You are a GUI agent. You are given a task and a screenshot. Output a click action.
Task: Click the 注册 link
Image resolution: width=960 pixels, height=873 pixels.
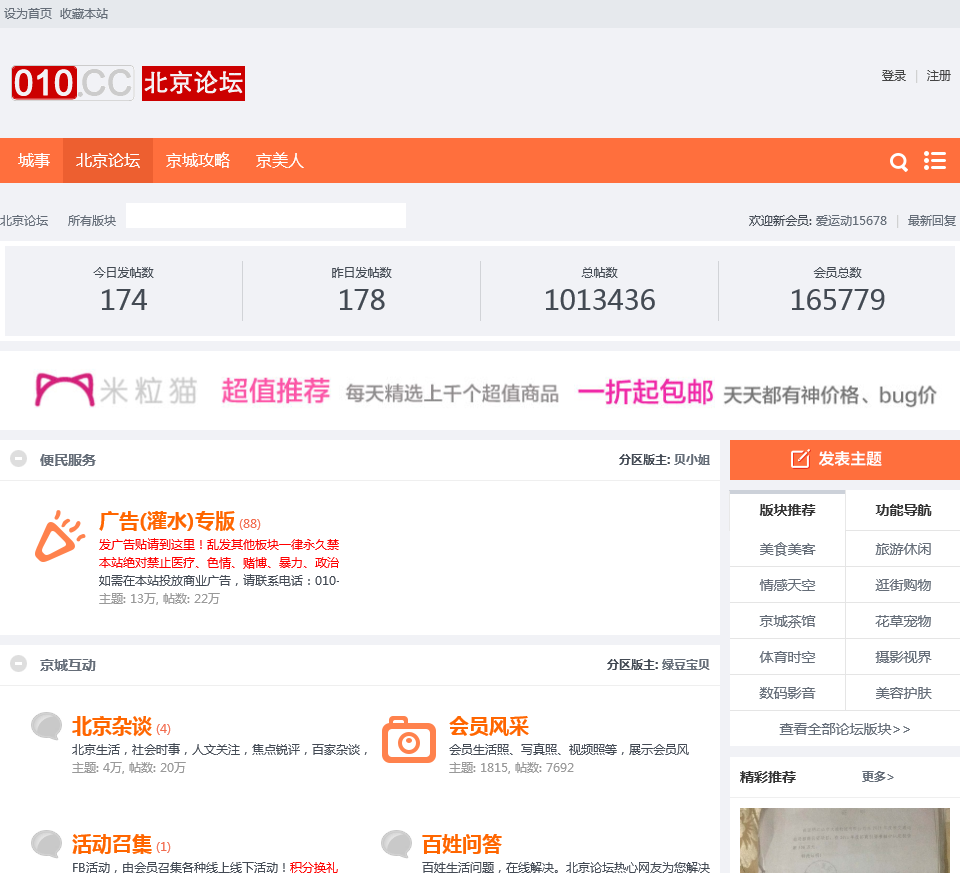point(938,76)
